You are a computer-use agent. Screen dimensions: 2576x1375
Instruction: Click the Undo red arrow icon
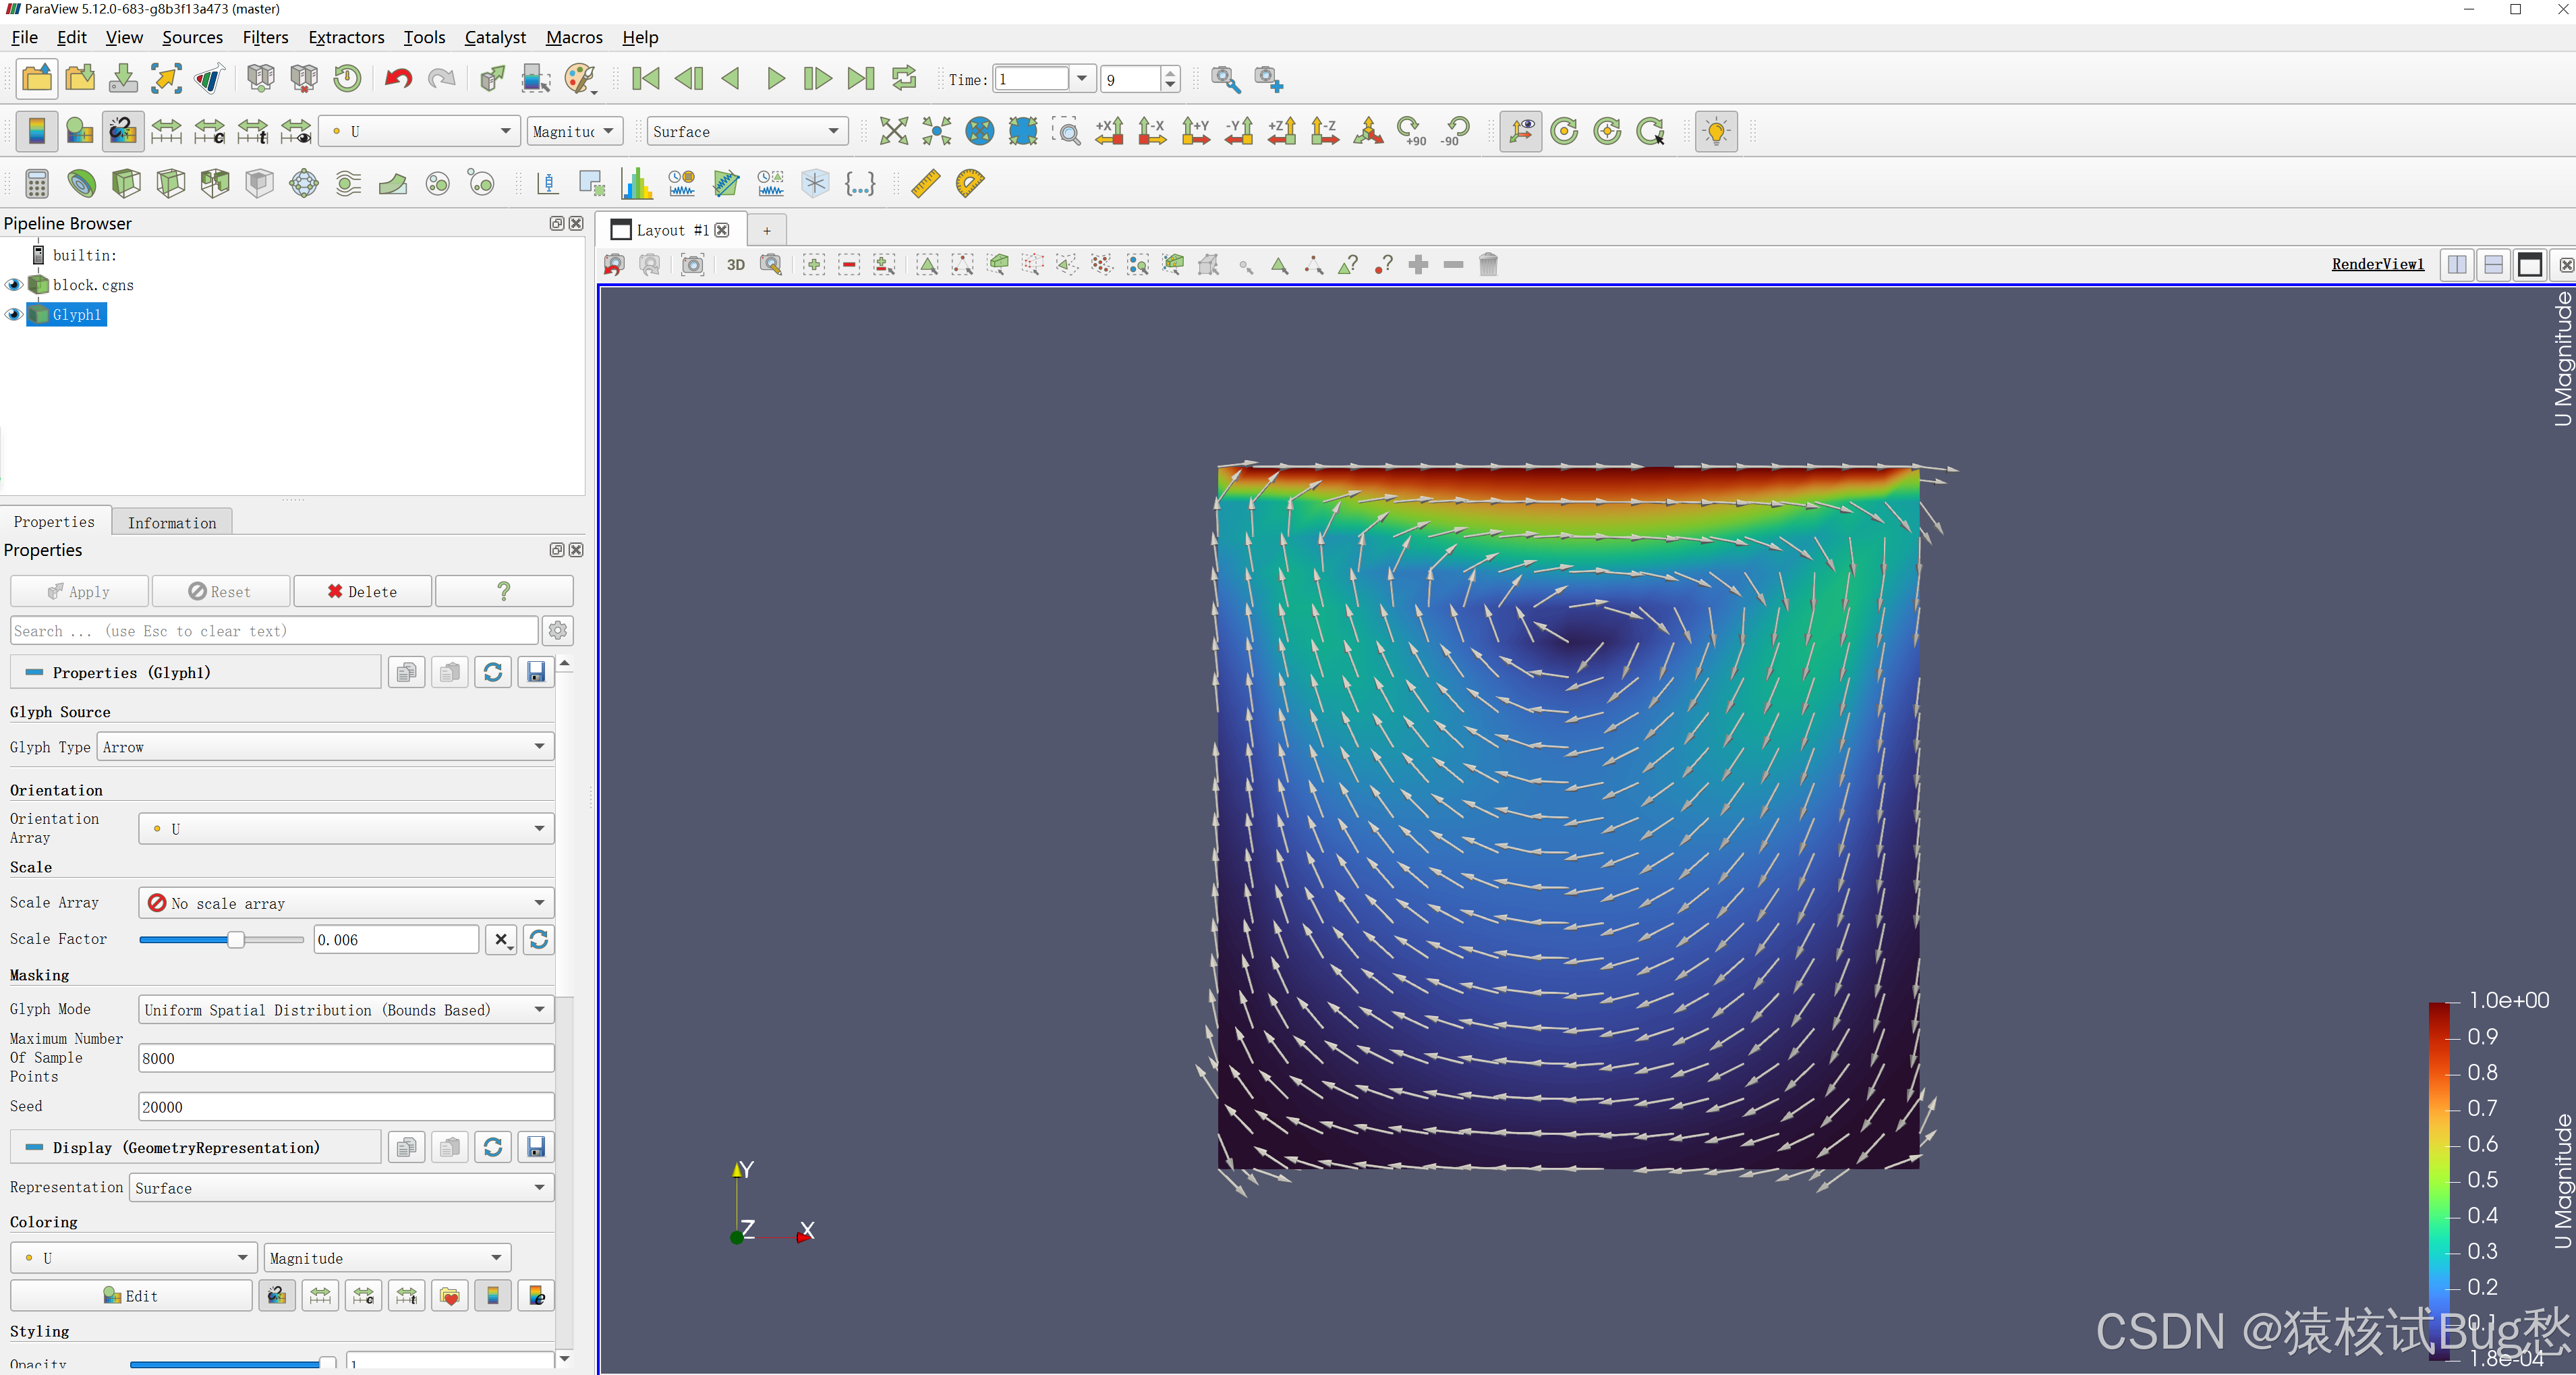click(x=398, y=78)
